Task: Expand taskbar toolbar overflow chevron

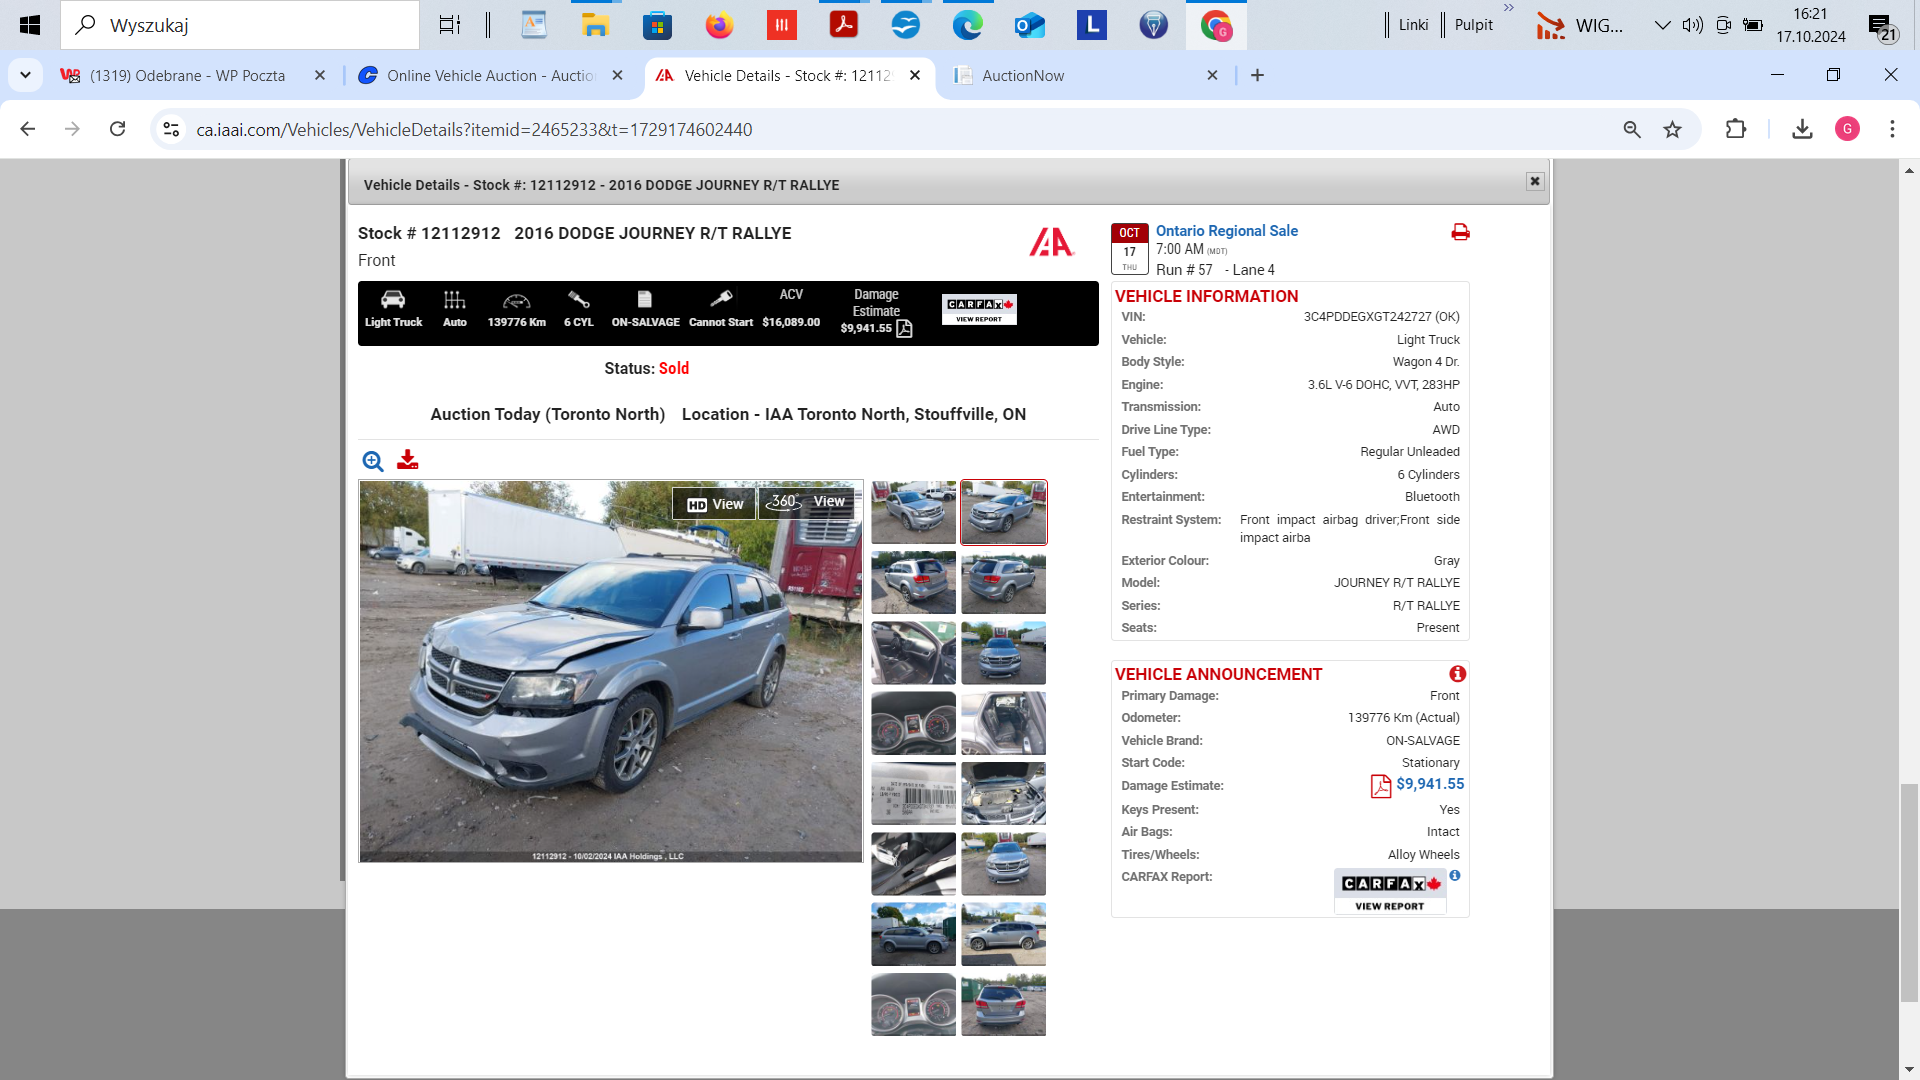Action: 1509,8
